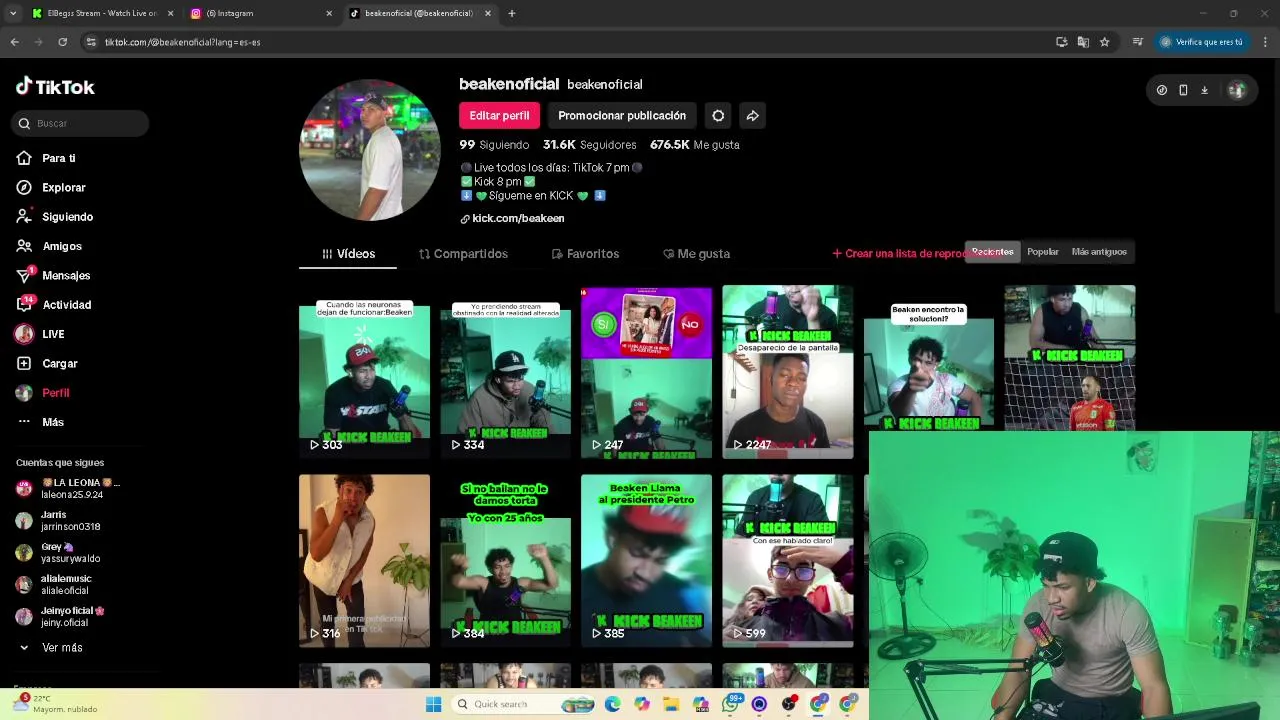Open the Beaken Llama al presidente Petro video
1280x720 pixels.
(x=646, y=561)
